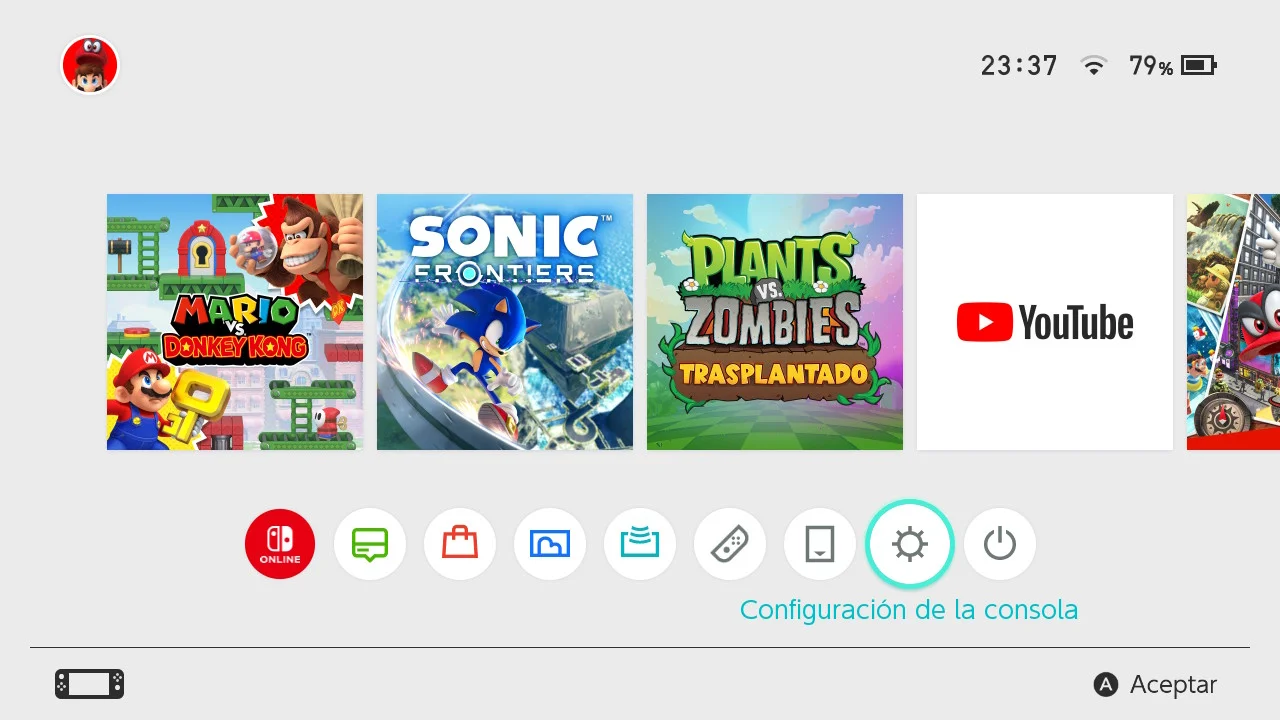The image size is (1280, 720).
Task: Click the "Configuración de la consola" label
Action: (908, 610)
